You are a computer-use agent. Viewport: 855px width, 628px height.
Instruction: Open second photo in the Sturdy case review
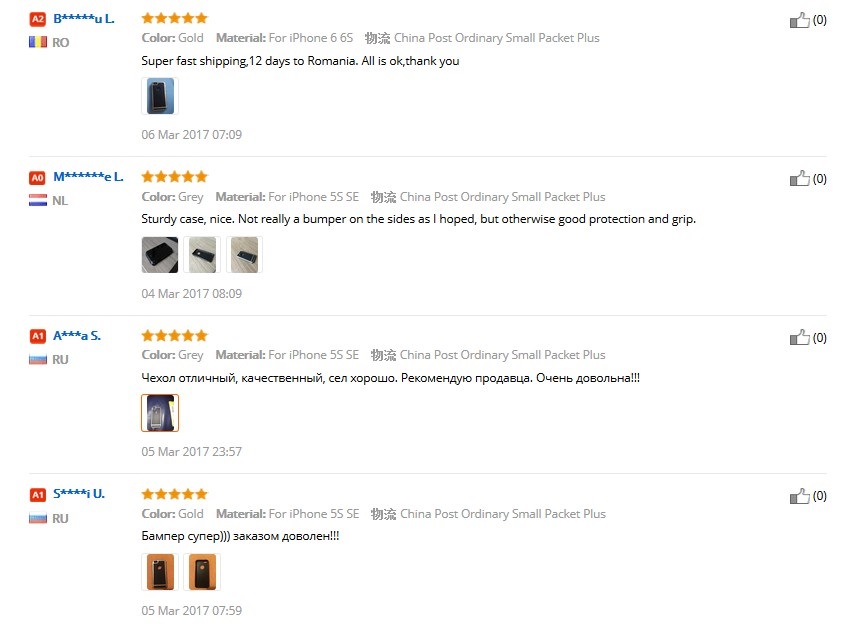pos(201,255)
